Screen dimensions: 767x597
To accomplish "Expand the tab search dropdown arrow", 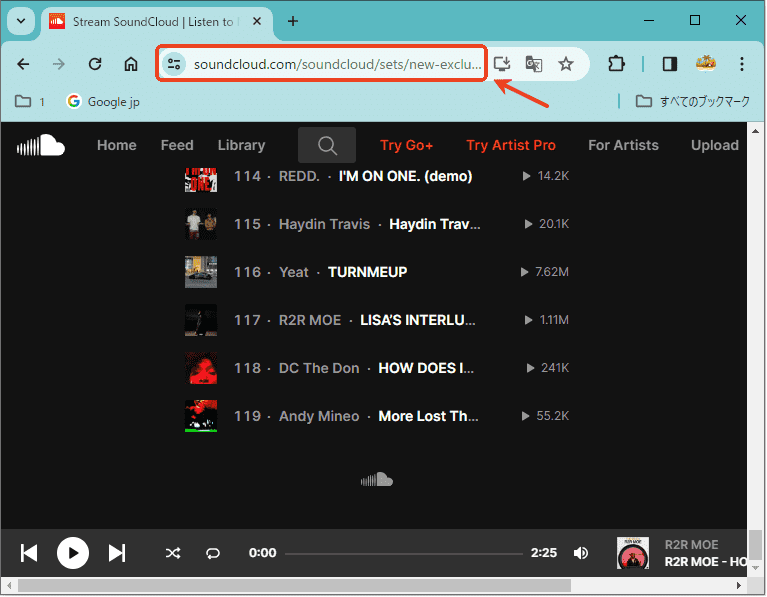I will click(21, 21).
